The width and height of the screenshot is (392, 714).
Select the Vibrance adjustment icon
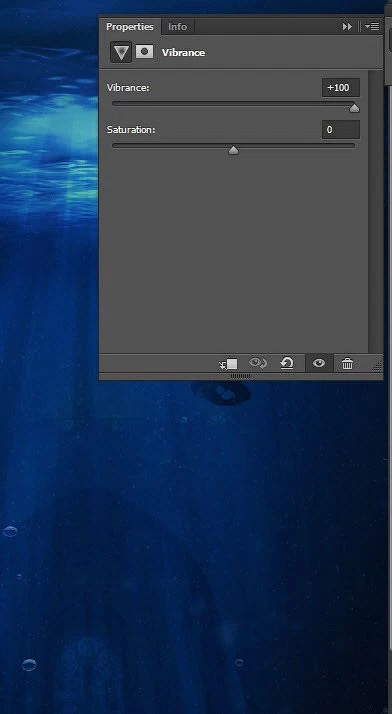click(121, 52)
